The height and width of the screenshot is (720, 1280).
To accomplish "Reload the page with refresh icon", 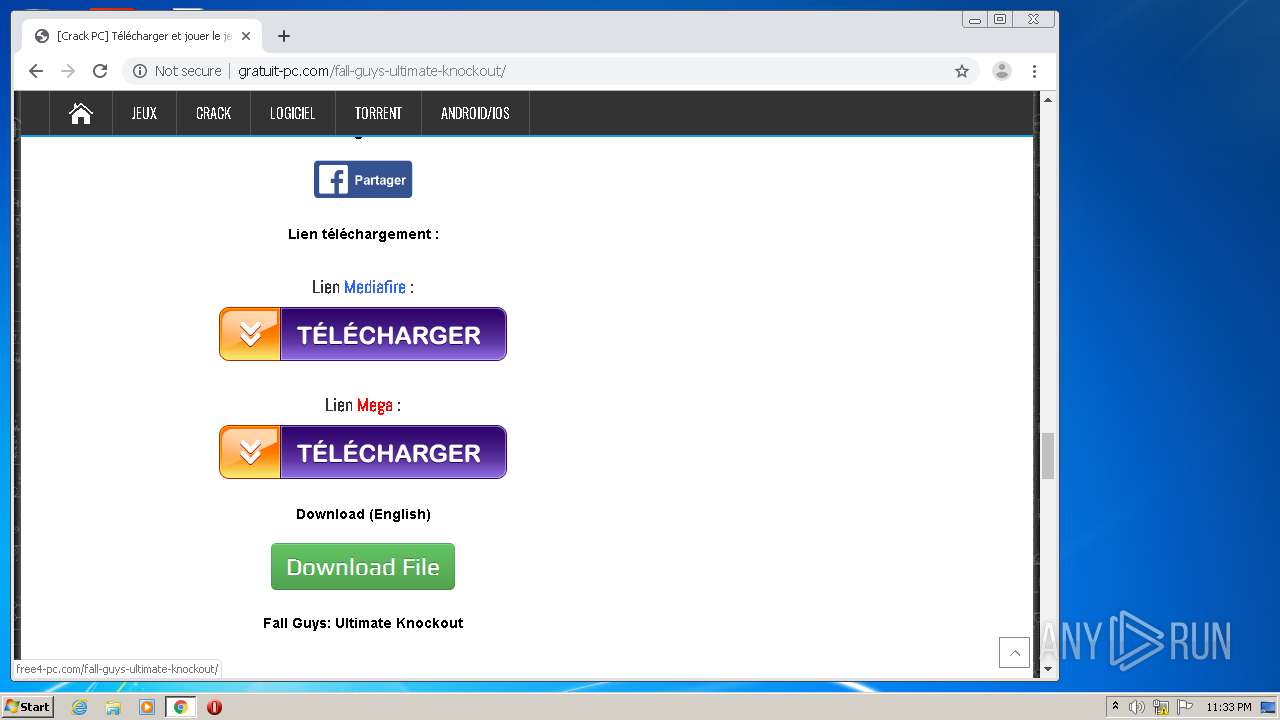I will (100, 71).
